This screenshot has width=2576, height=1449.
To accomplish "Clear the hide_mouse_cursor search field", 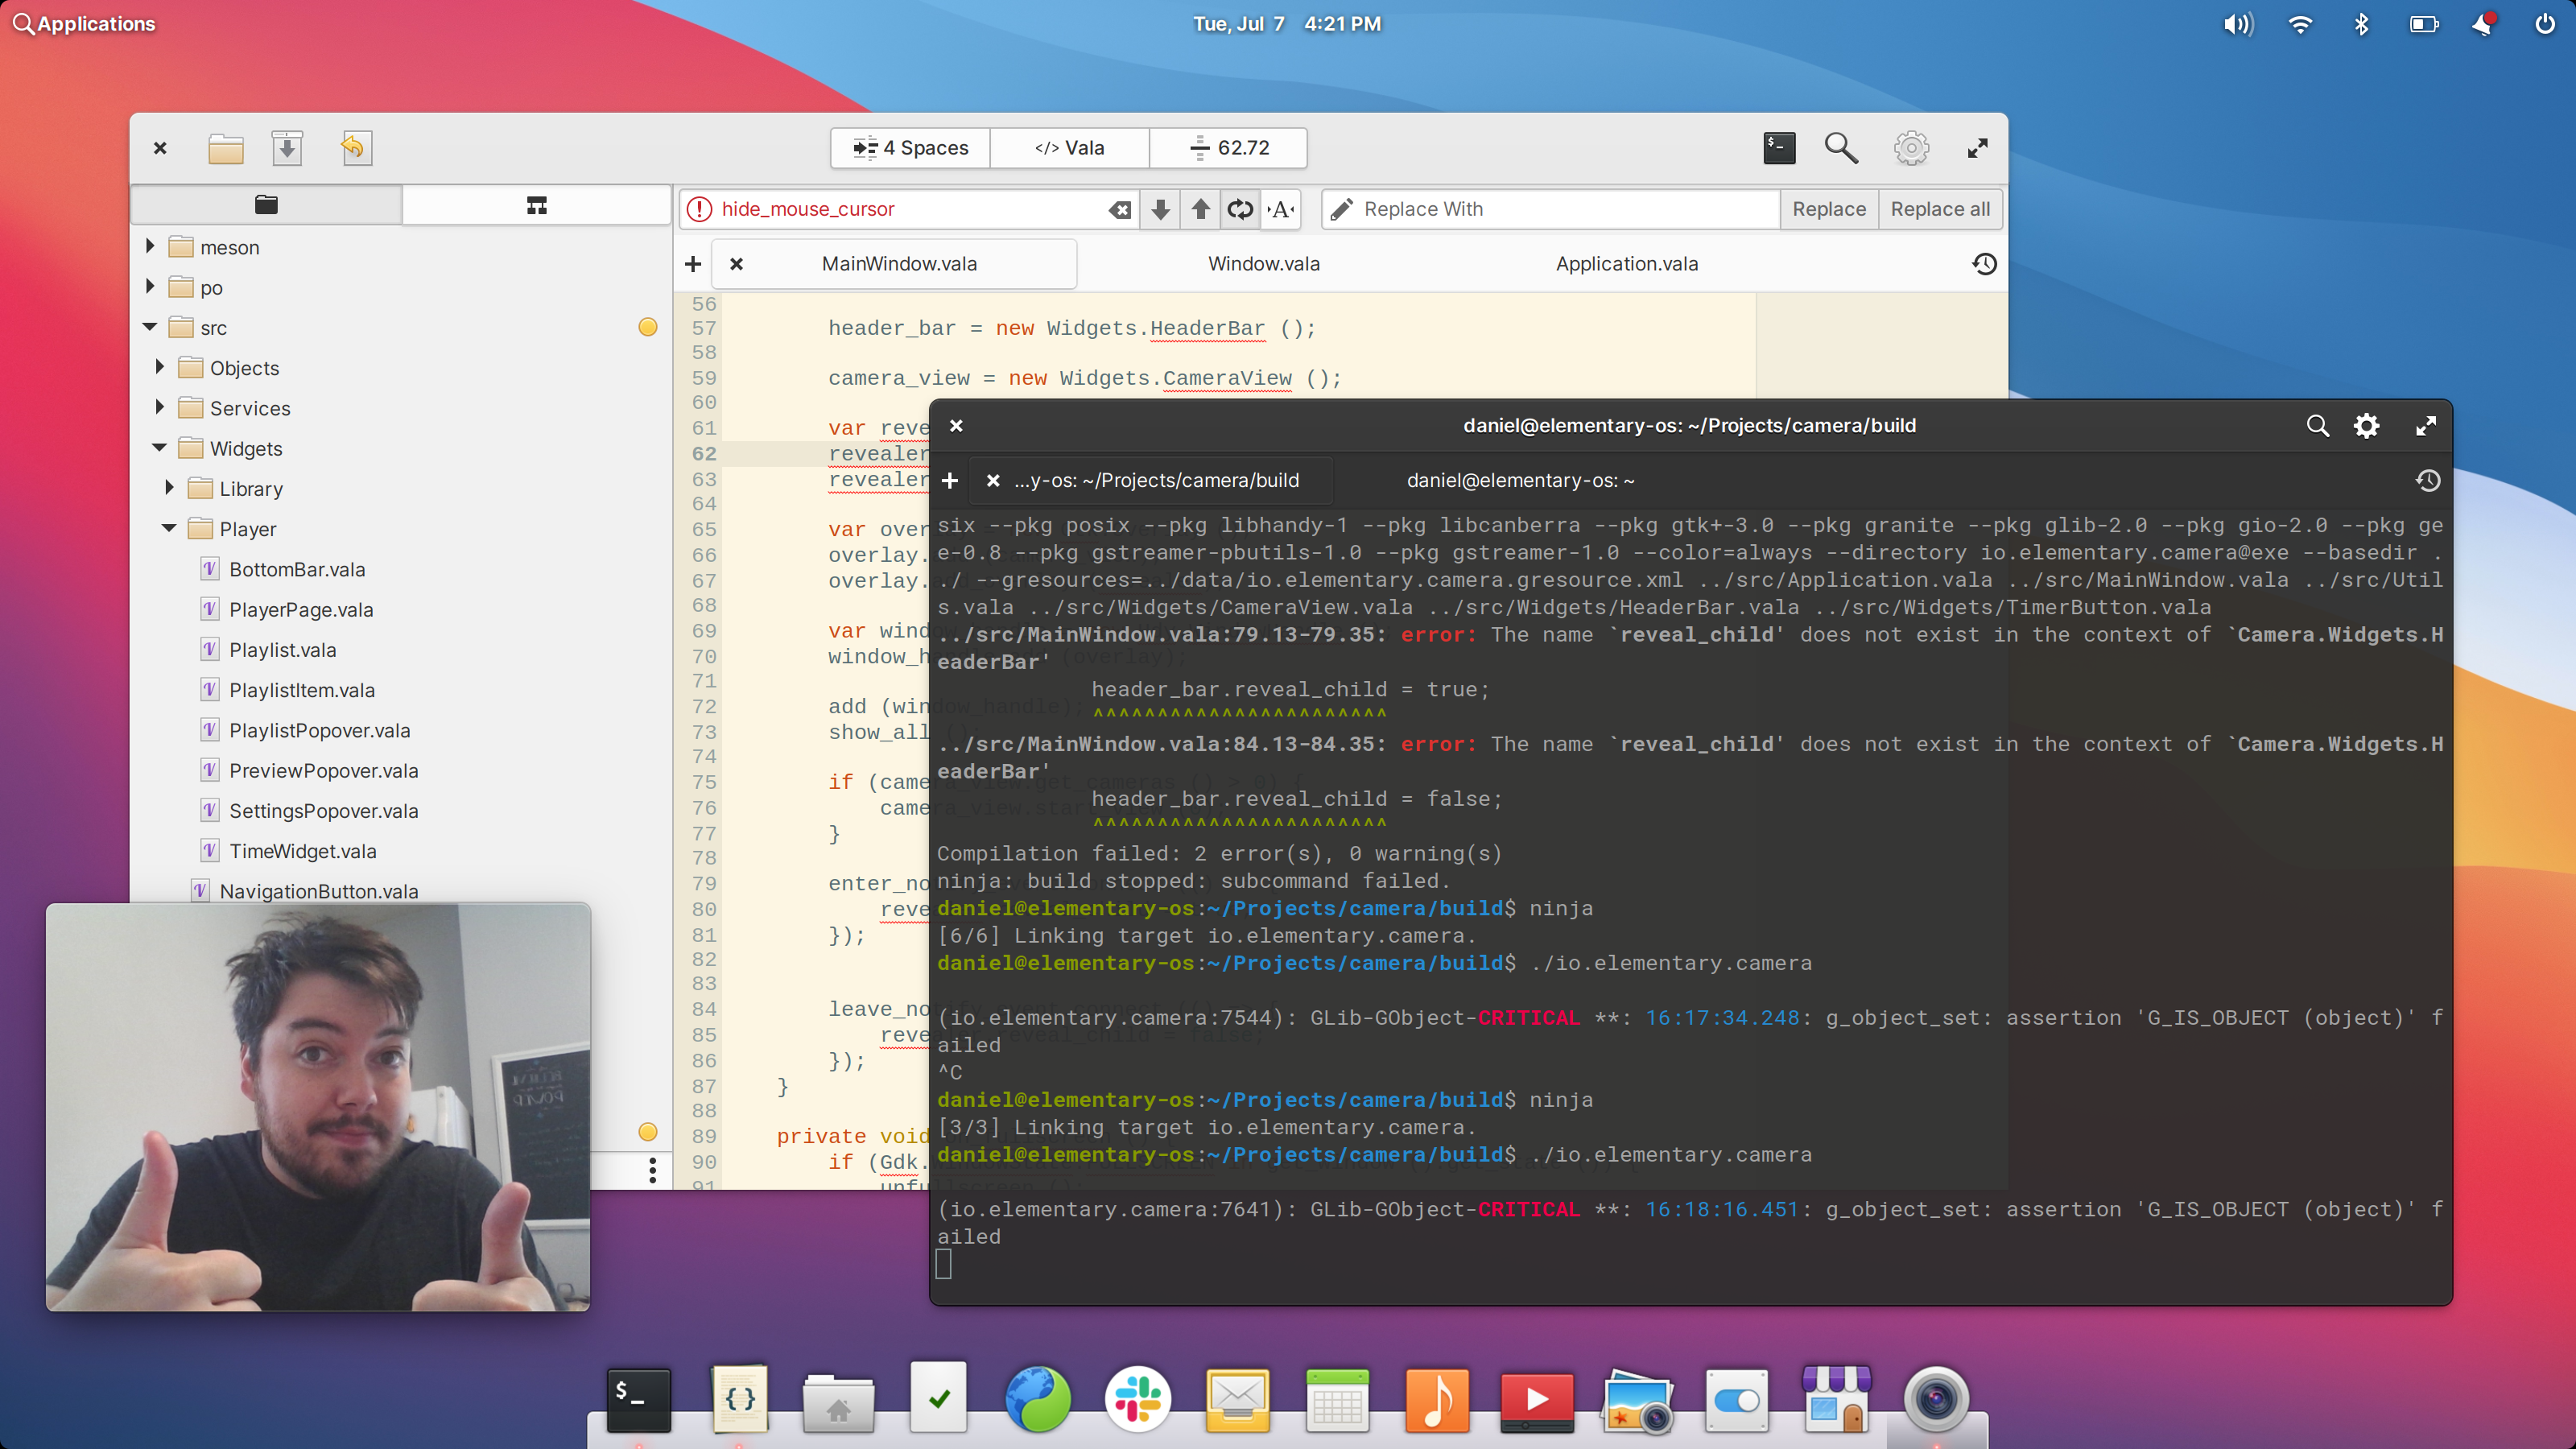I will 1120,209.
